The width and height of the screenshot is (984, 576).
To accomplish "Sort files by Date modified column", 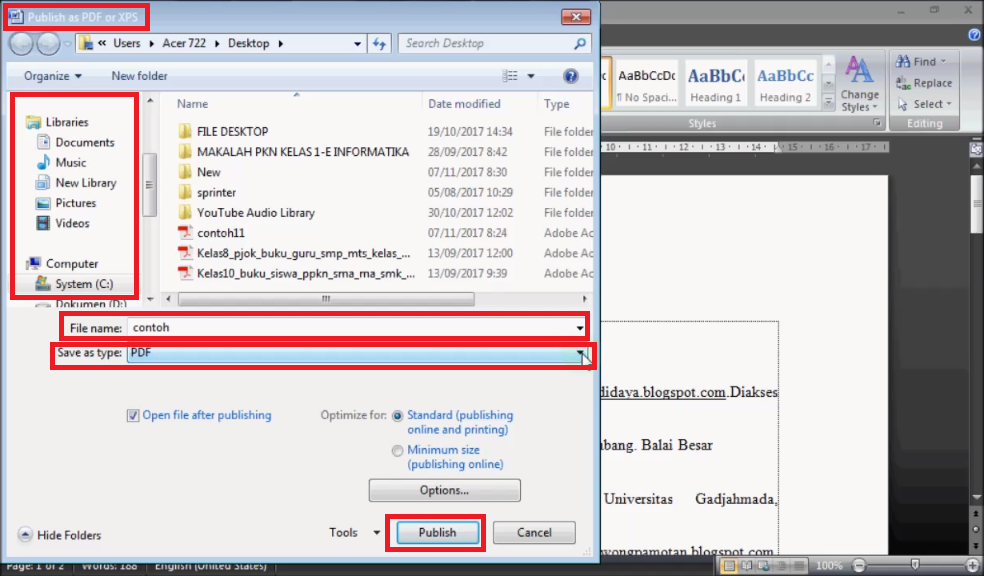I will coord(464,104).
